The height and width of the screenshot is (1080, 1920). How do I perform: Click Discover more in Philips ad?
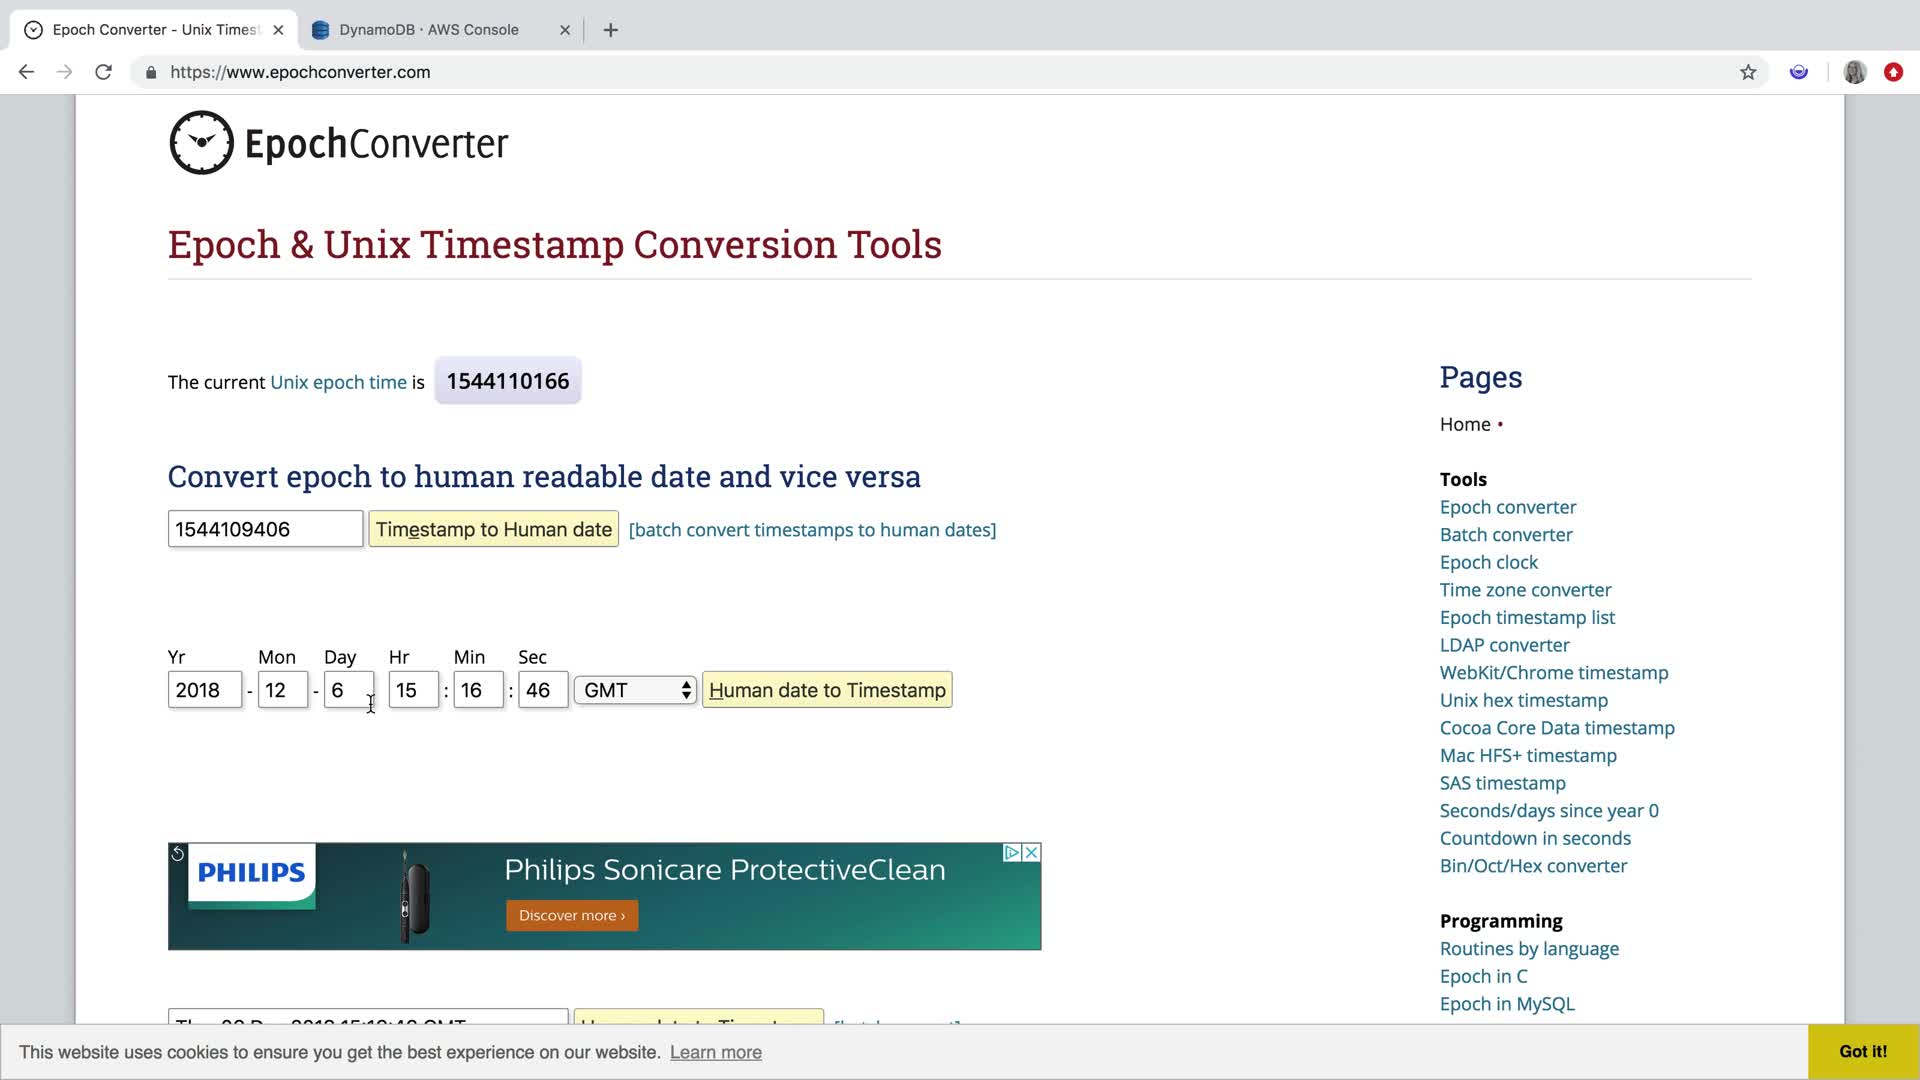pyautogui.click(x=571, y=915)
